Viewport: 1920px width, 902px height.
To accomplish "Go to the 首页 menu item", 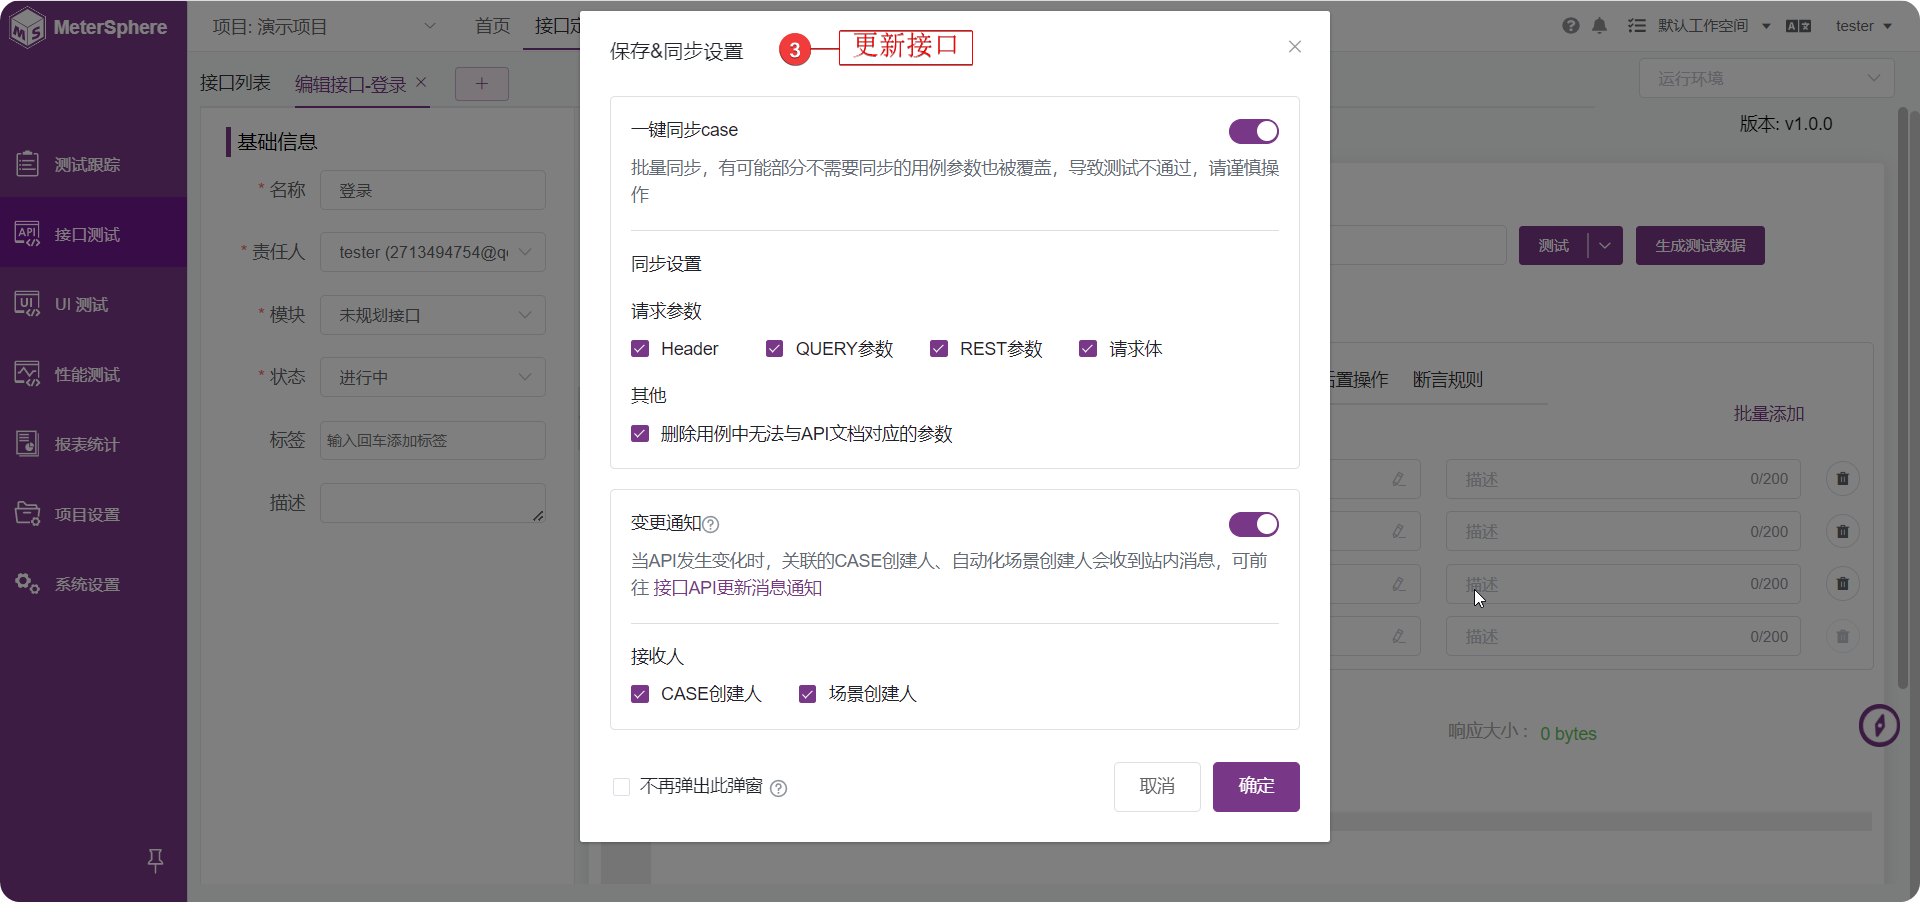I will [492, 26].
